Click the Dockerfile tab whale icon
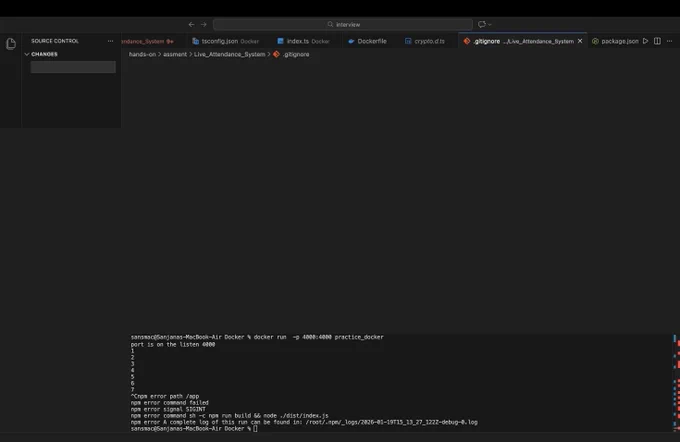 351,41
